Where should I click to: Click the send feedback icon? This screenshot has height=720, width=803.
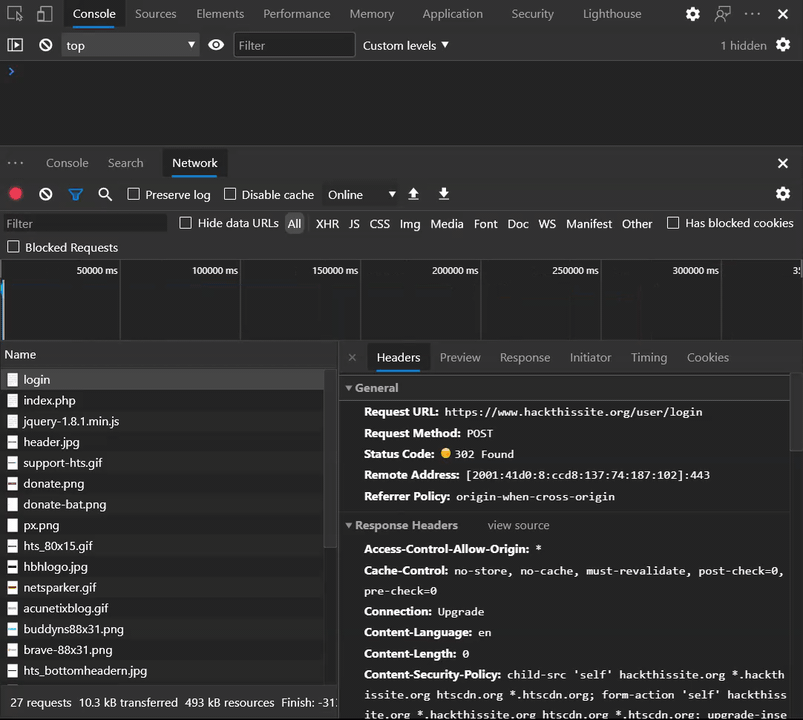point(722,14)
